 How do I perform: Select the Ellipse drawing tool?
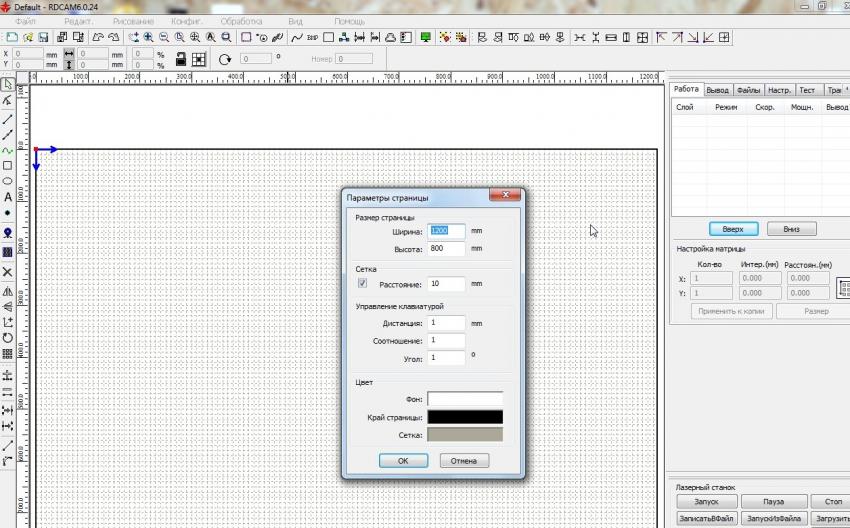[8, 181]
